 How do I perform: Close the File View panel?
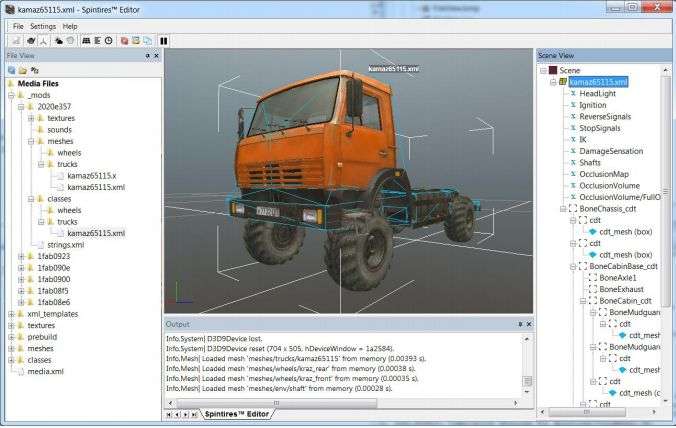point(155,56)
